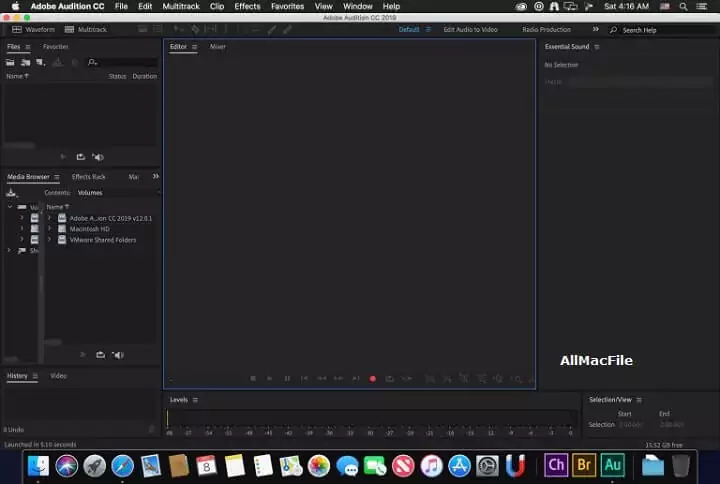Select the Adobe Audition CC 2019 v12.0.1 volume
This screenshot has height=484, width=720.
click(111, 218)
